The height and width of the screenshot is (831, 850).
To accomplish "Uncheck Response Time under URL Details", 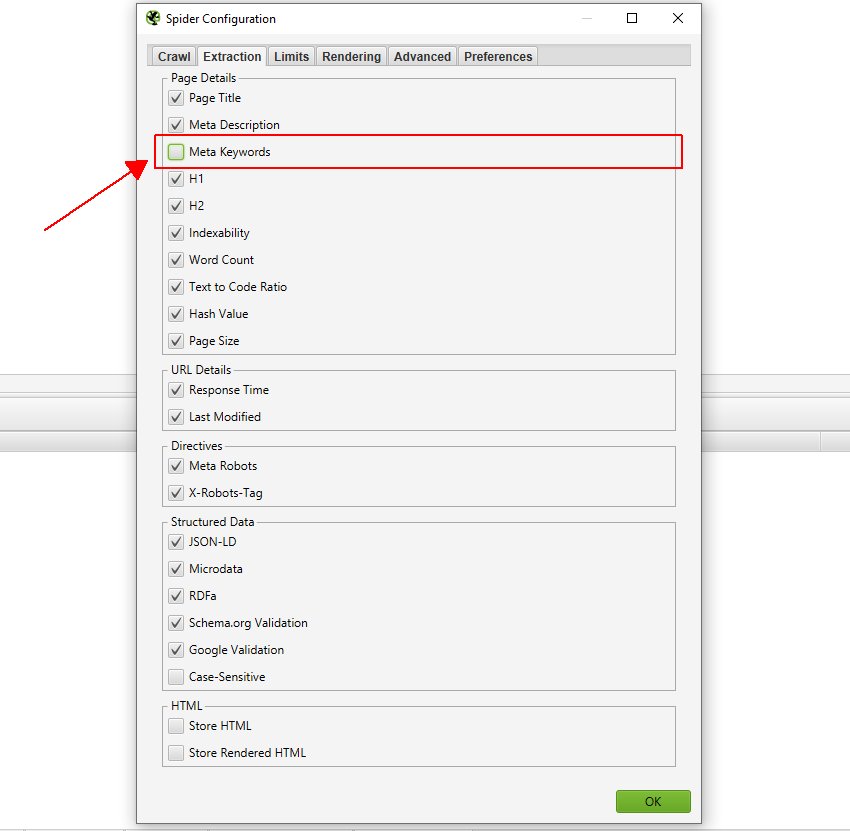I will click(175, 390).
